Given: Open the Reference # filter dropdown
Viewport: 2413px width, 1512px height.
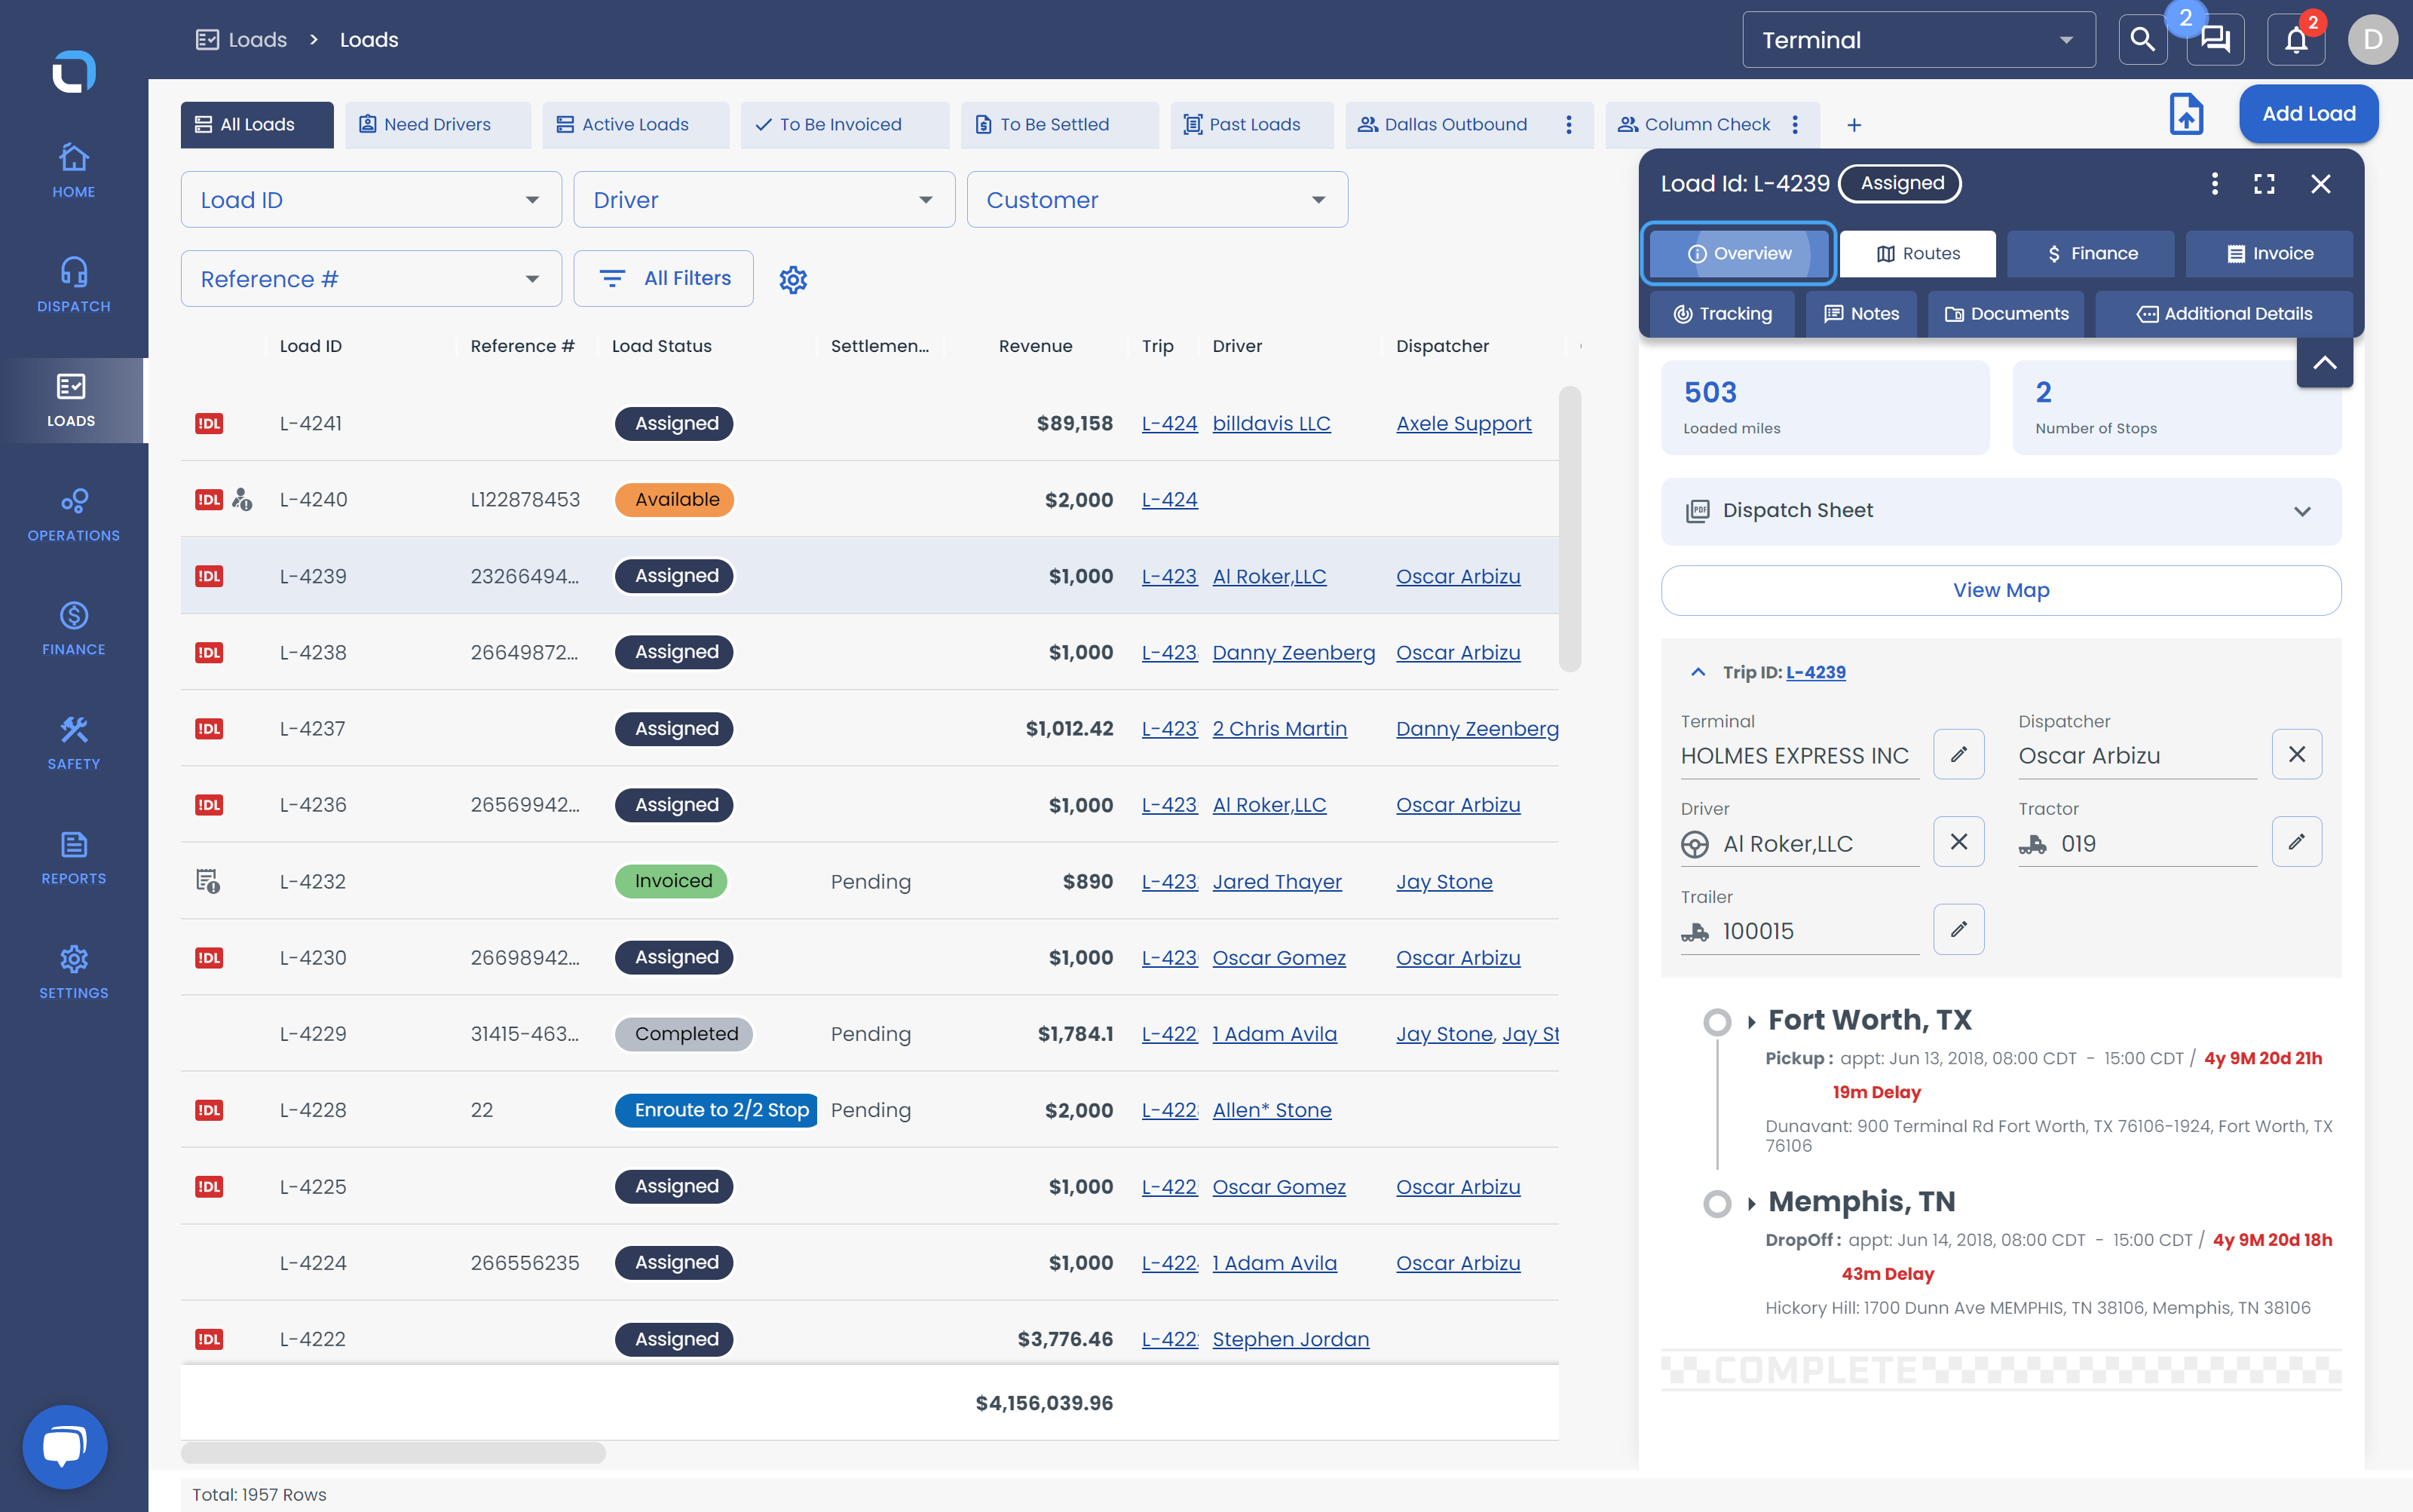Looking at the screenshot, I should [x=371, y=279].
